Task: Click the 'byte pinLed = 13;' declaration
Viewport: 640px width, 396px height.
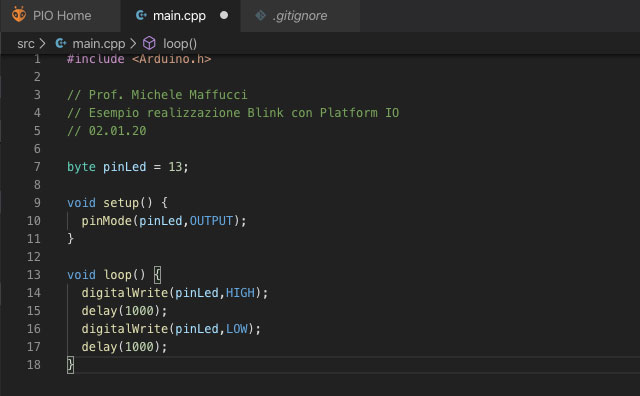Action: (x=128, y=167)
